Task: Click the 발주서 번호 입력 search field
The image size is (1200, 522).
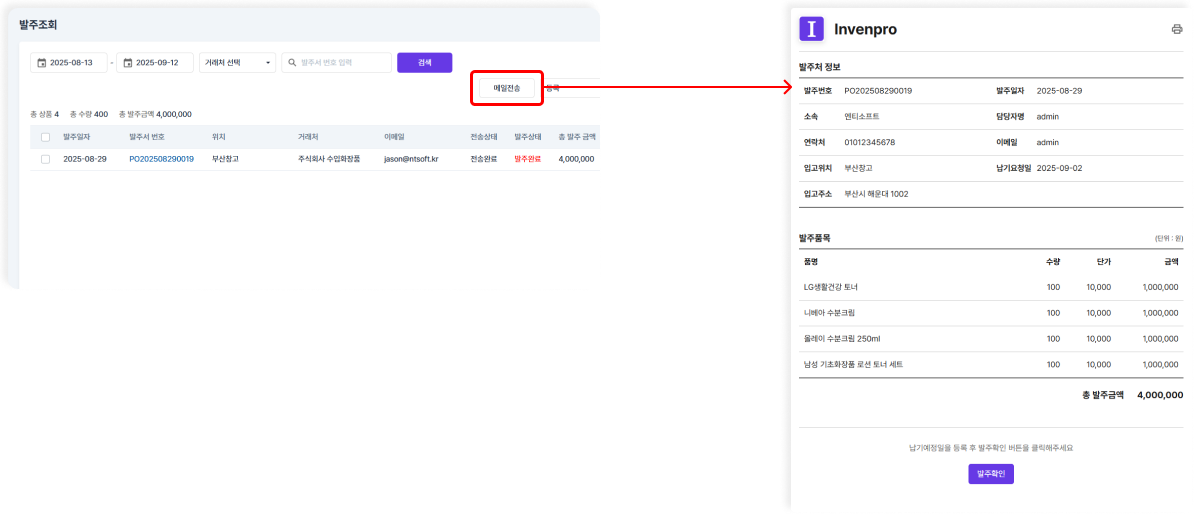Action: tap(343, 63)
